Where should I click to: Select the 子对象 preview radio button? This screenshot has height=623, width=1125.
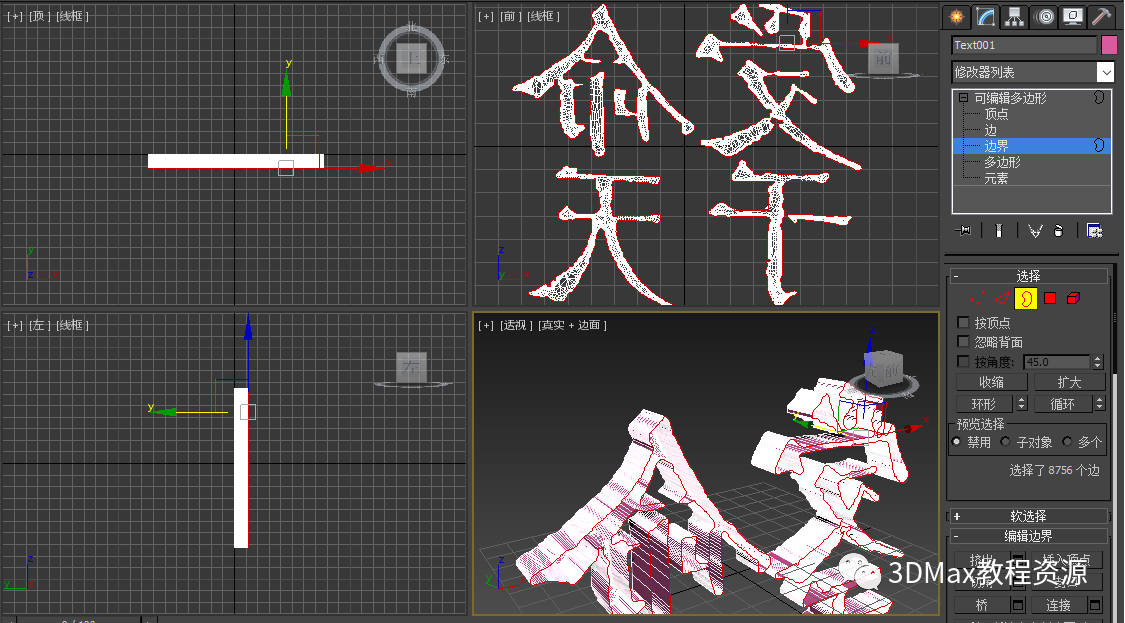1006,442
